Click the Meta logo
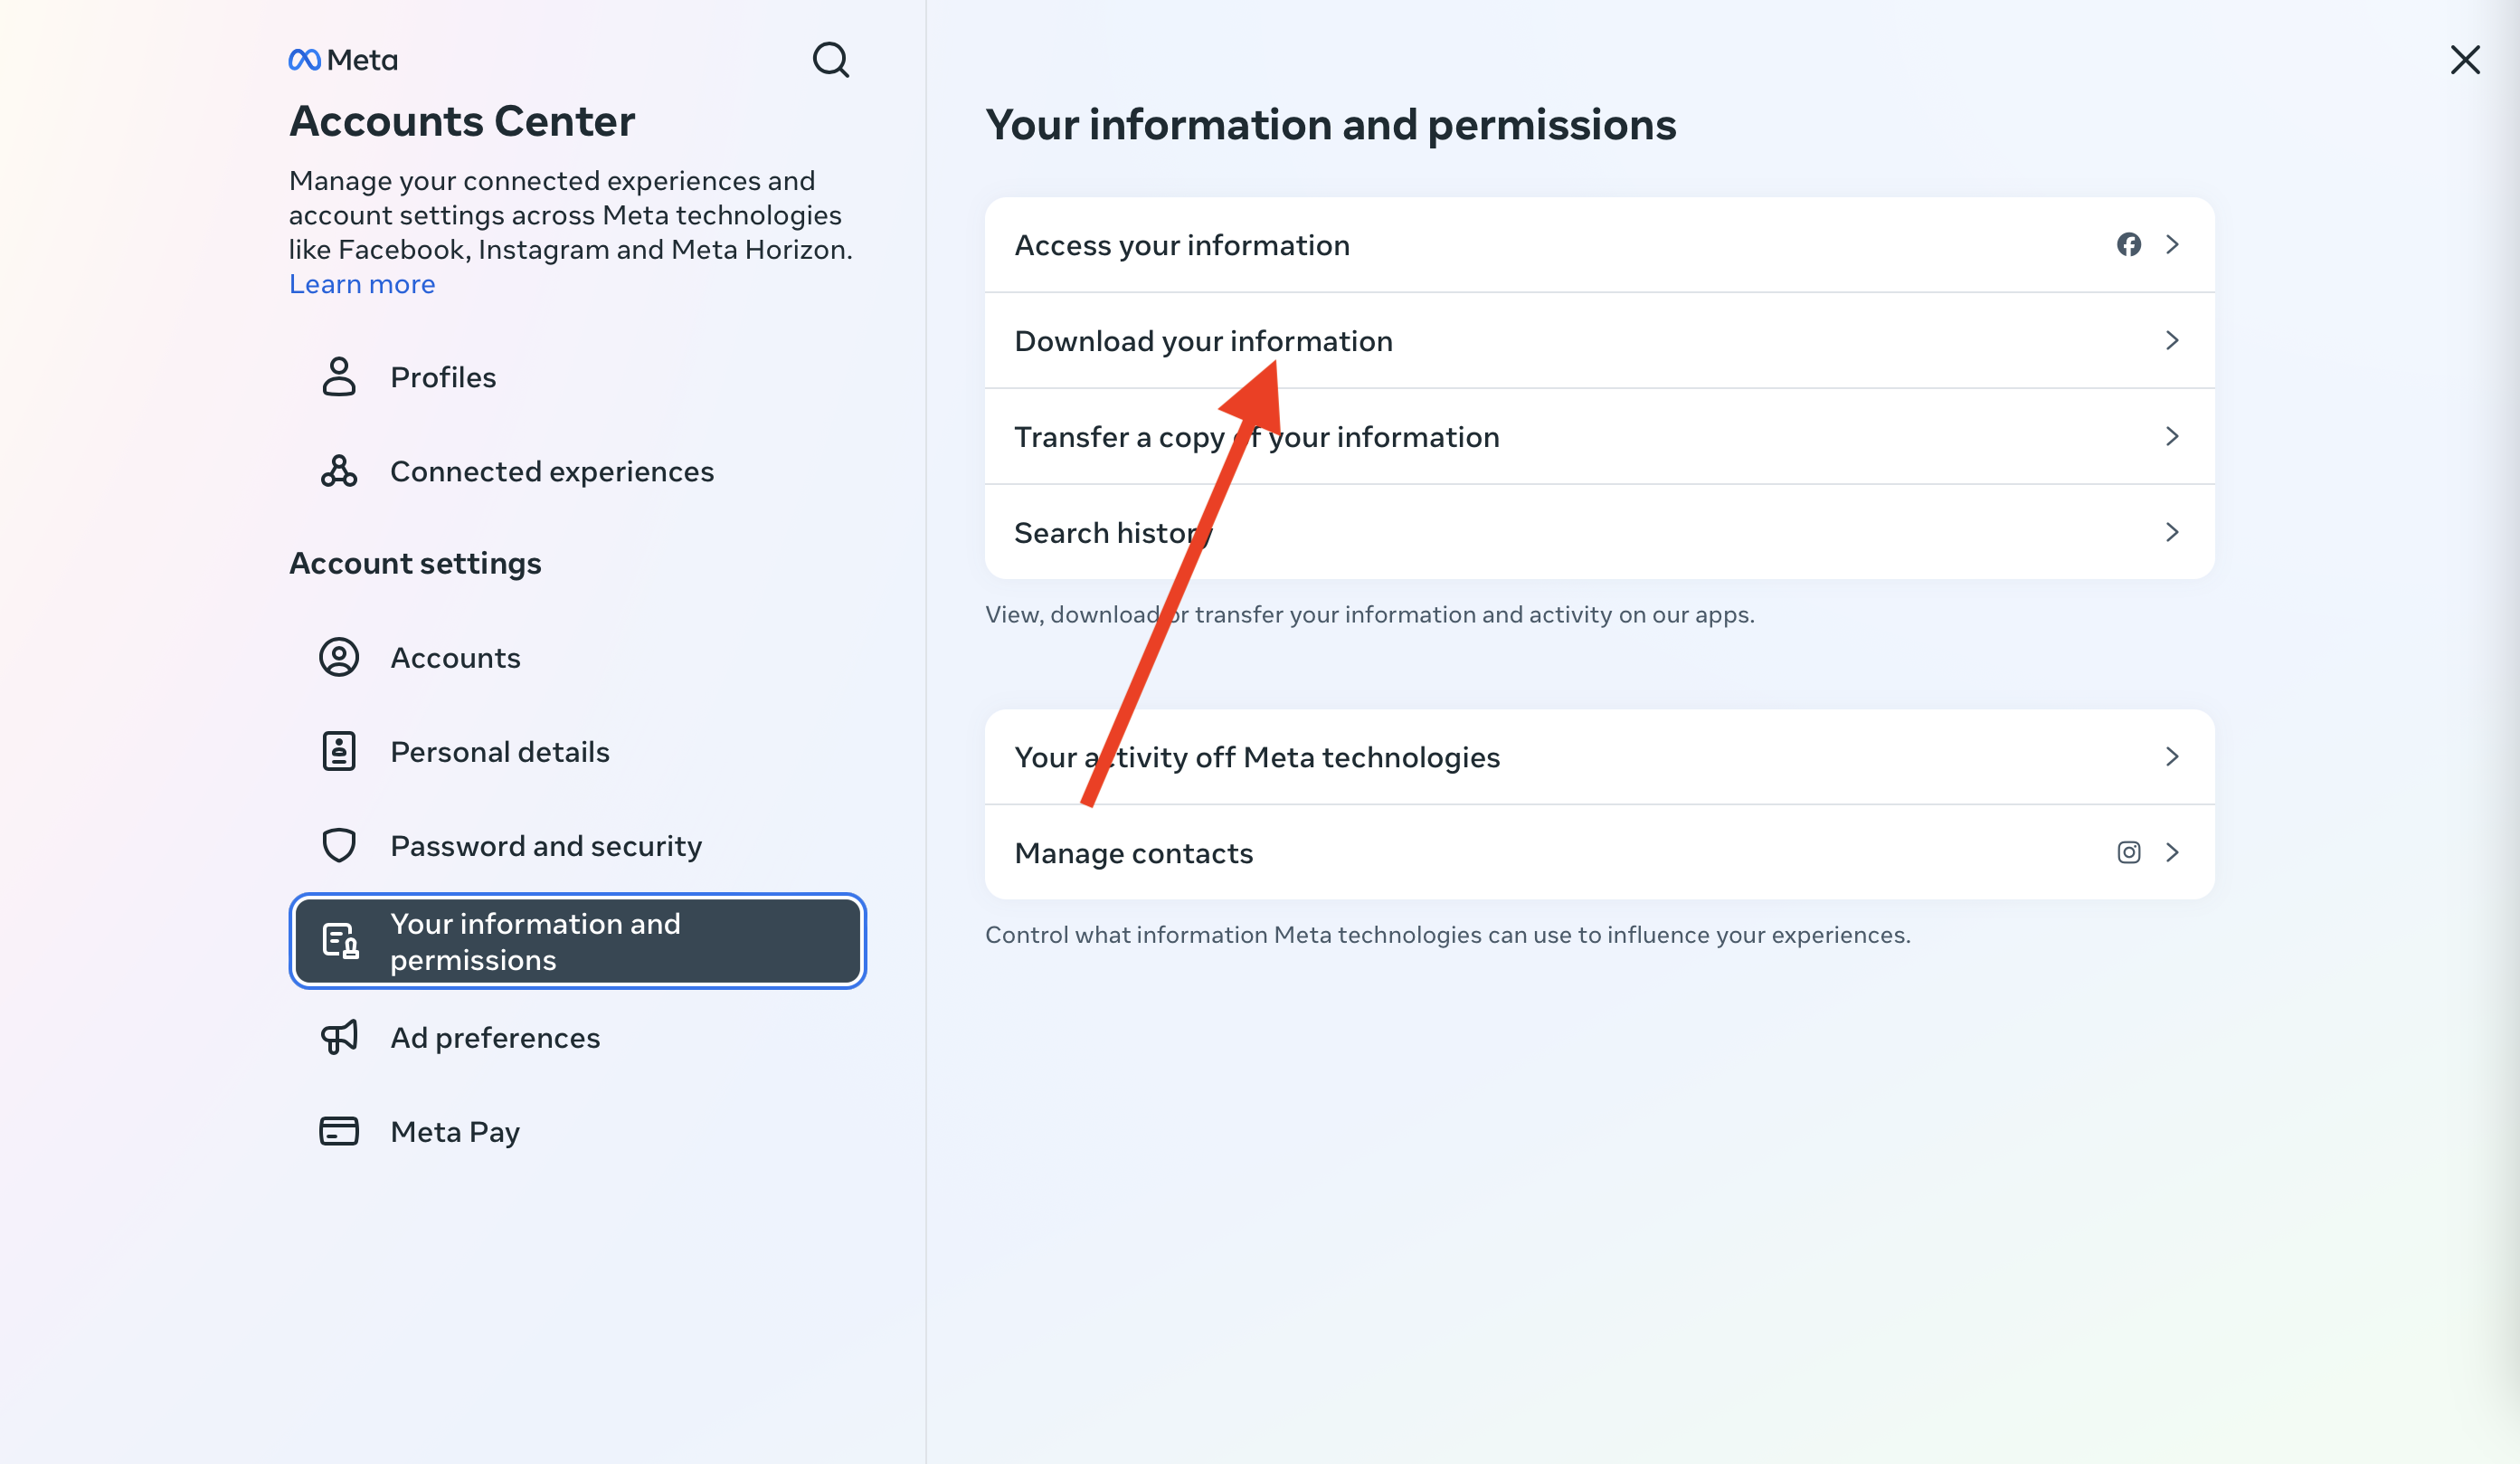The height and width of the screenshot is (1464, 2520). tap(343, 61)
